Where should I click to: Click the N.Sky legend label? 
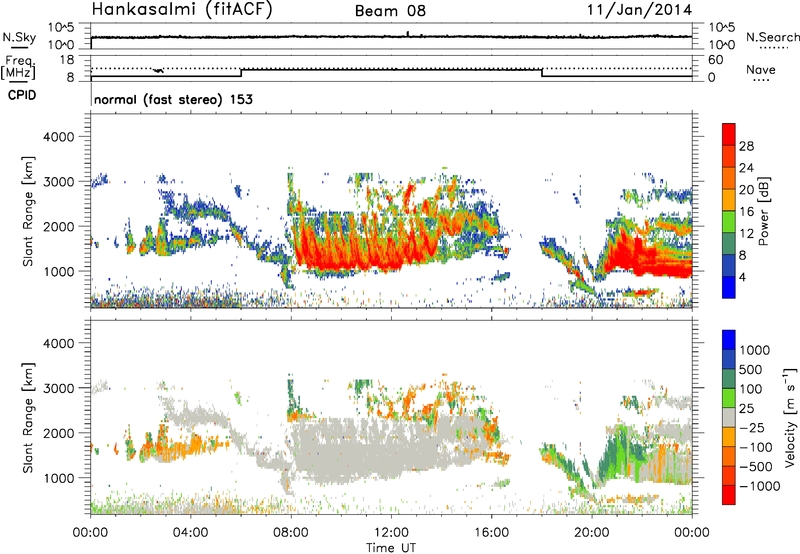point(19,38)
